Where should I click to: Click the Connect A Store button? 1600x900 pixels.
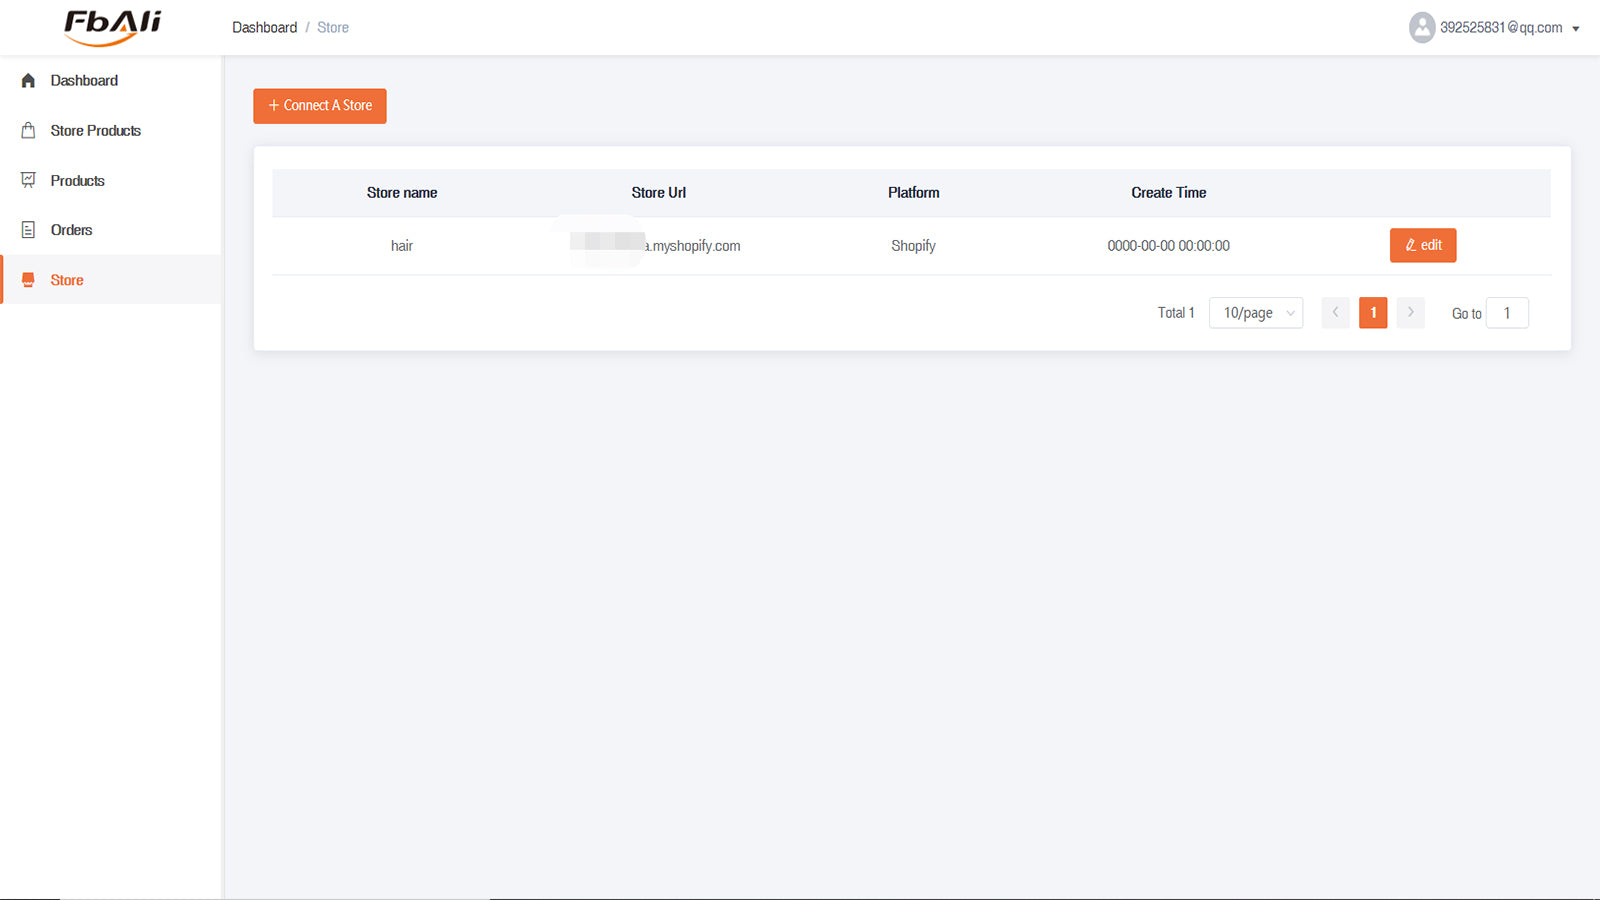(320, 106)
